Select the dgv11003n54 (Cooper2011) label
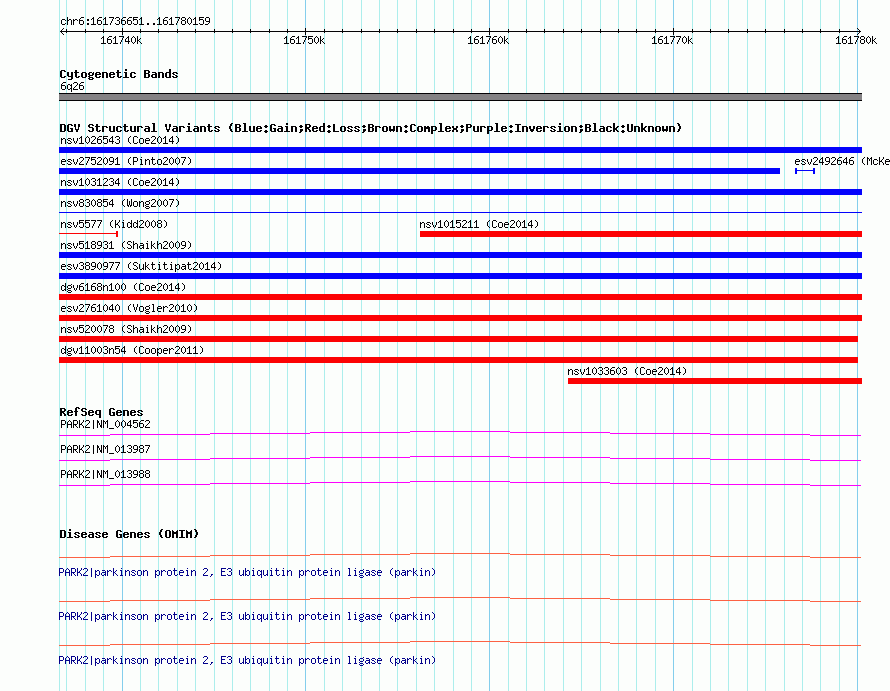Viewport: 890px width, 691px height. pyautogui.click(x=132, y=350)
